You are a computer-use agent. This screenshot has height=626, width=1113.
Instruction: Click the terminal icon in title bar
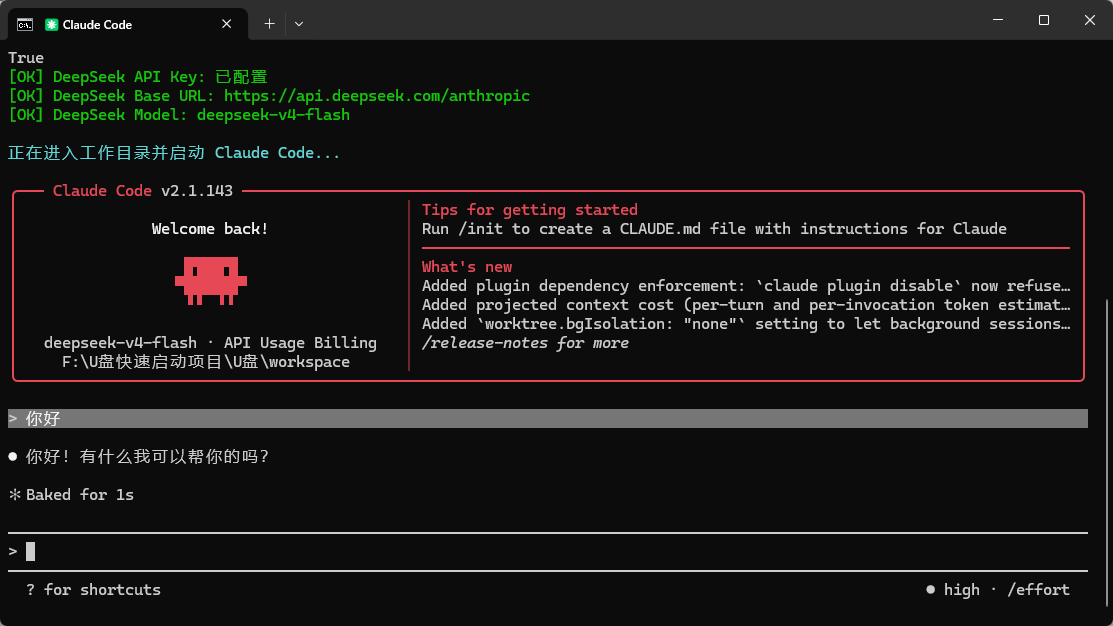(x=25, y=25)
